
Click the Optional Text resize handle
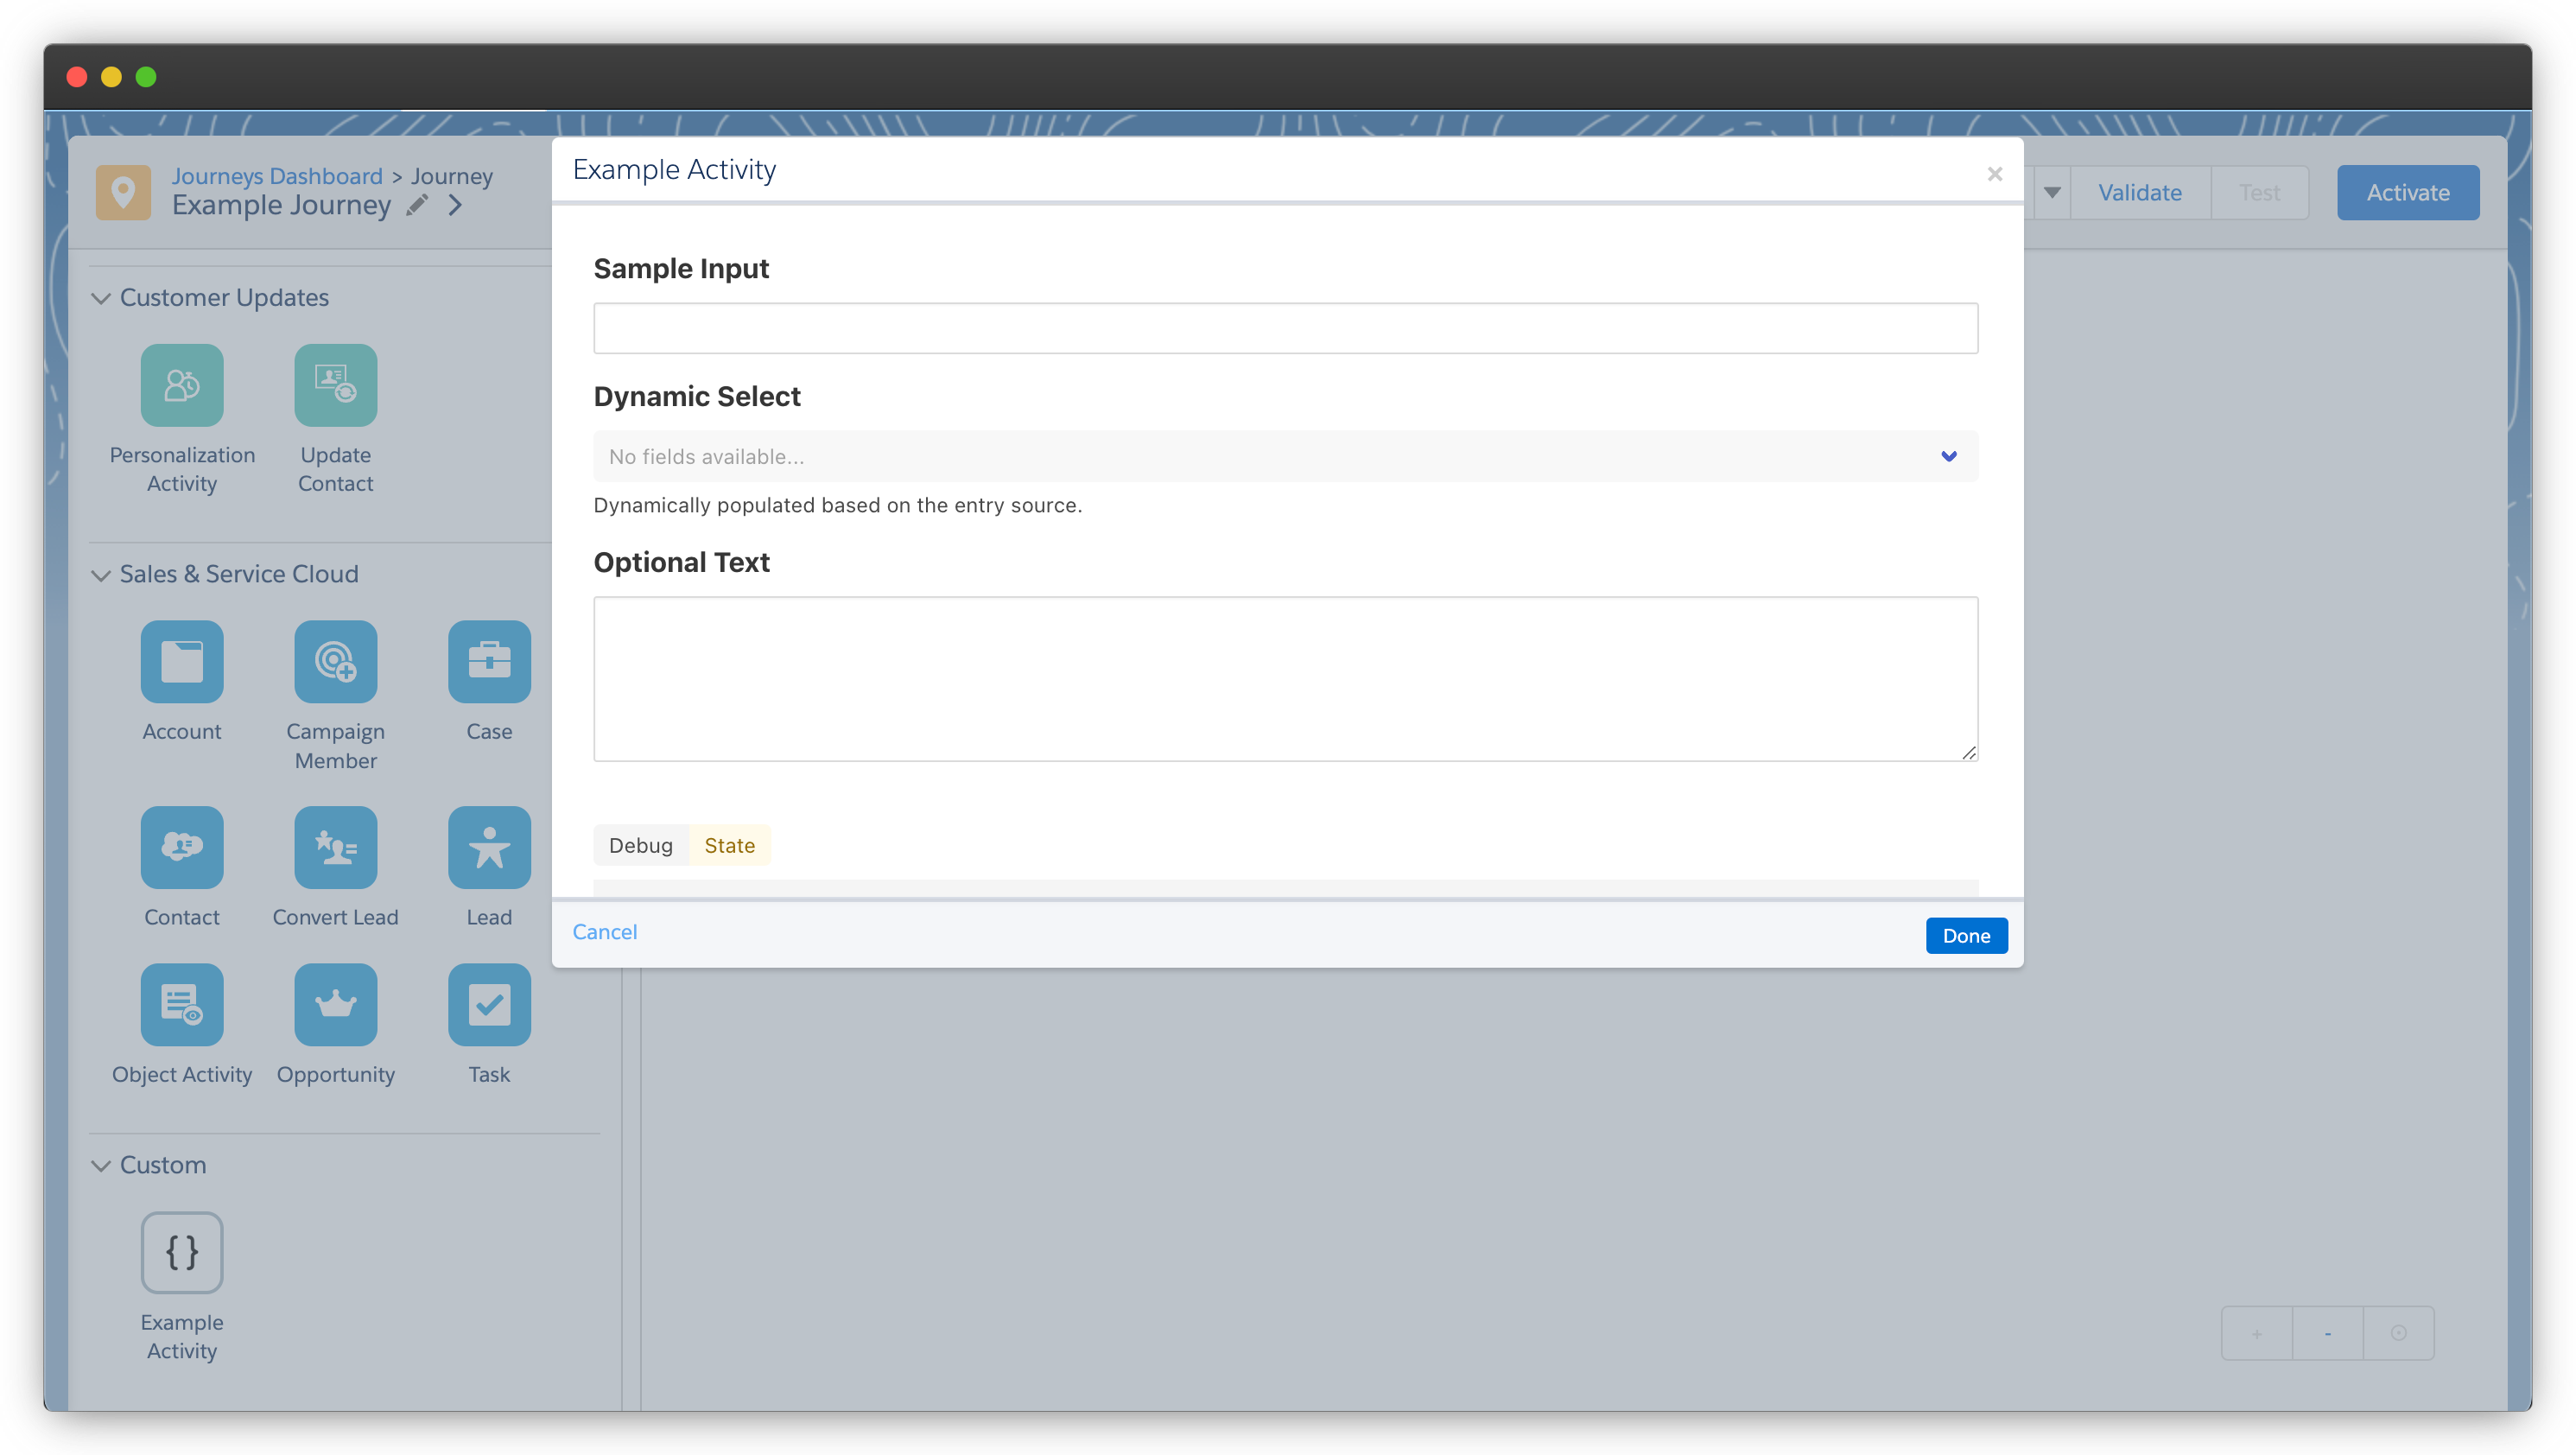(x=1968, y=752)
